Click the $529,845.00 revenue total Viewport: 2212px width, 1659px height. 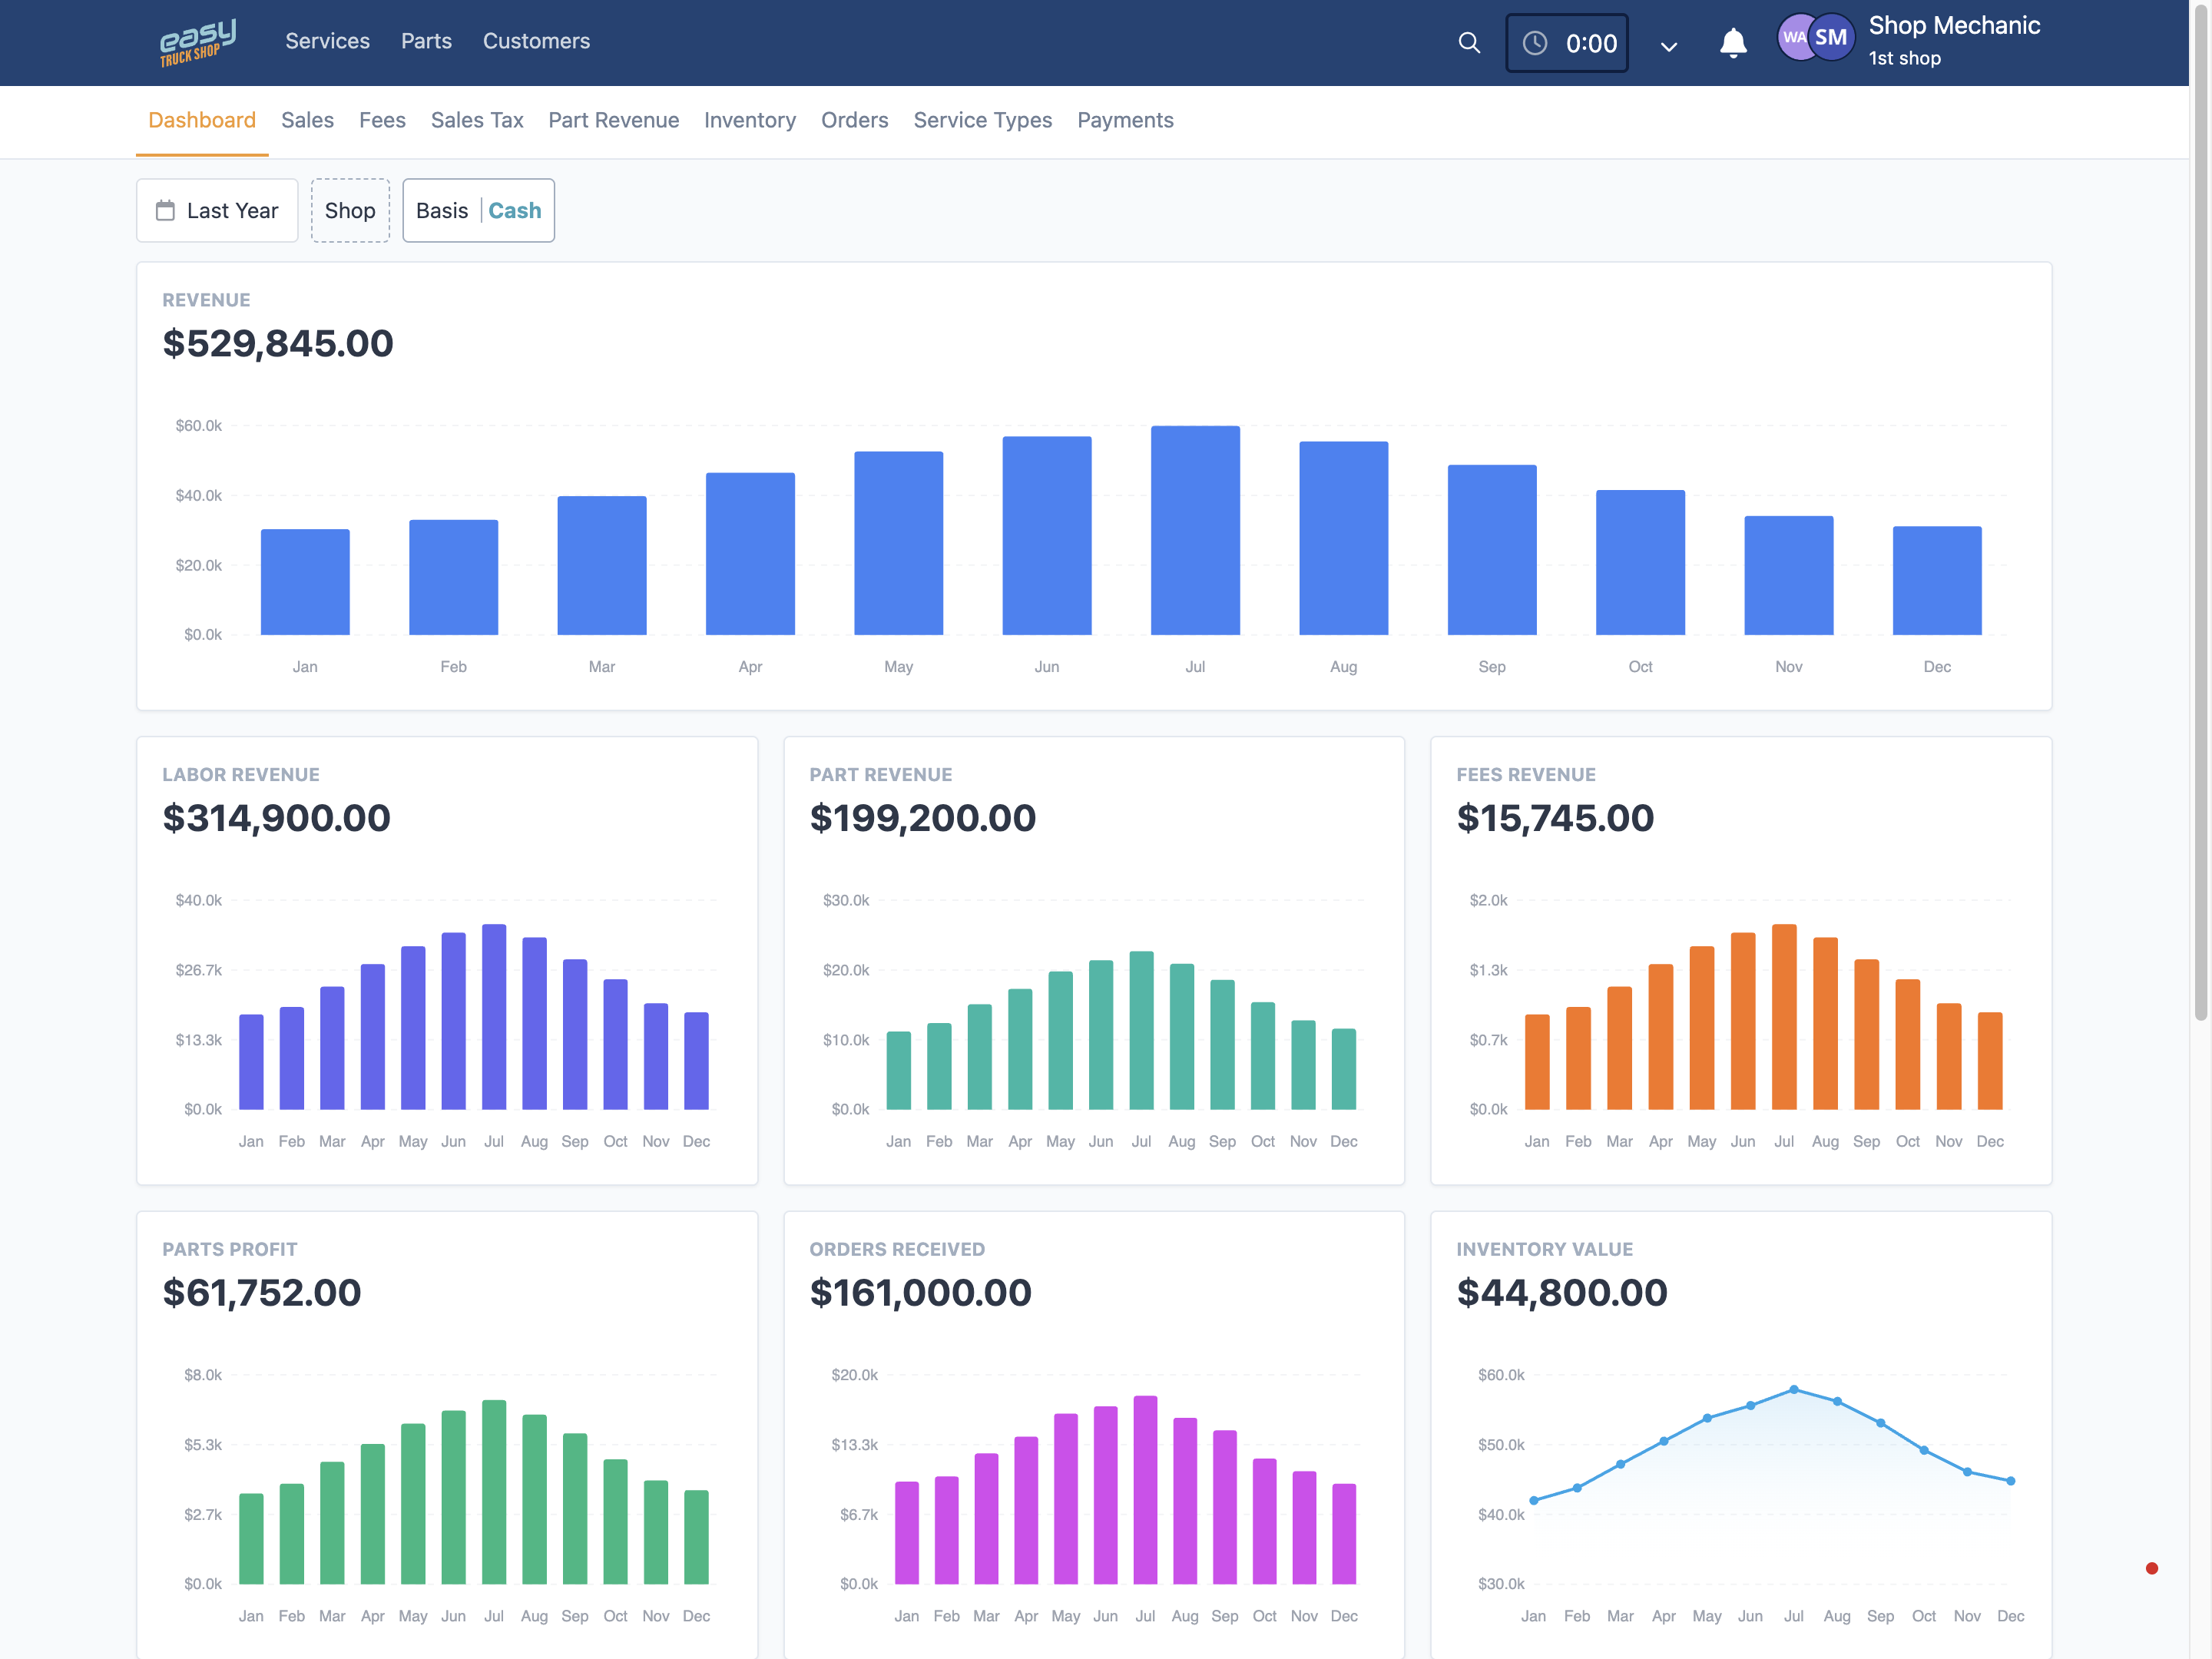click(278, 343)
